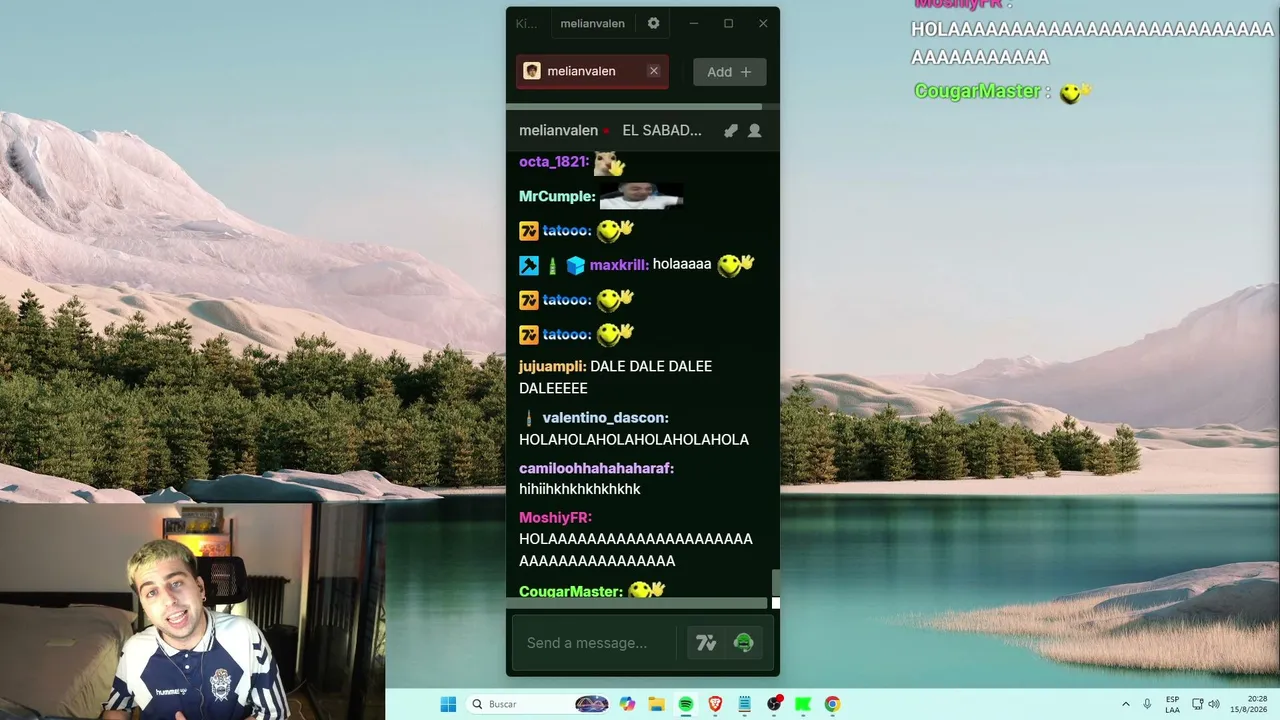Image resolution: width=1280 pixels, height=720 pixels.
Task: Click username CougarMaster in chat window
Action: (x=570, y=591)
